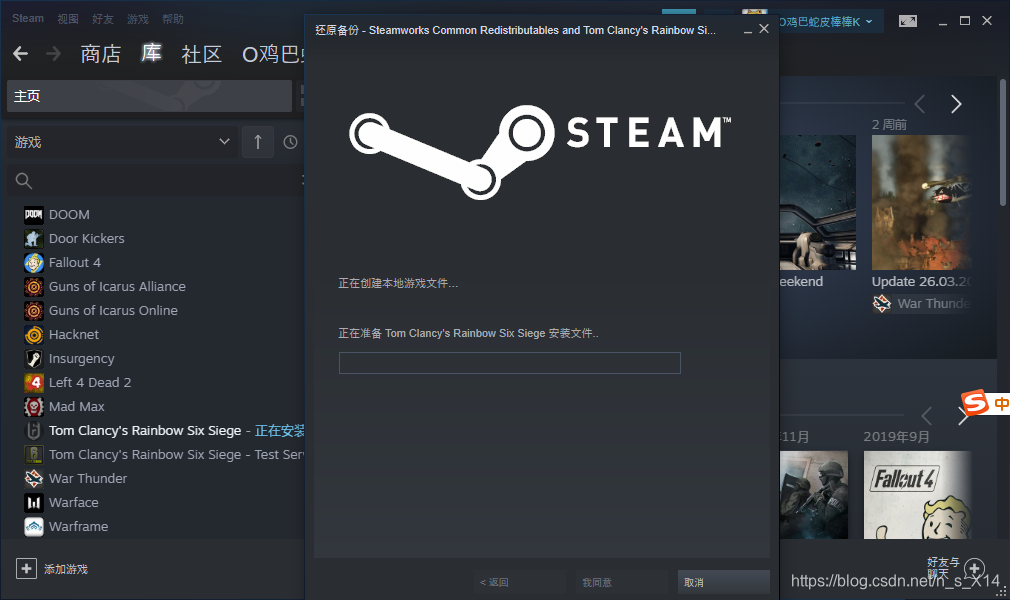Image resolution: width=1010 pixels, height=600 pixels.
Task: Click the Warface game icon
Action: pos(33,503)
